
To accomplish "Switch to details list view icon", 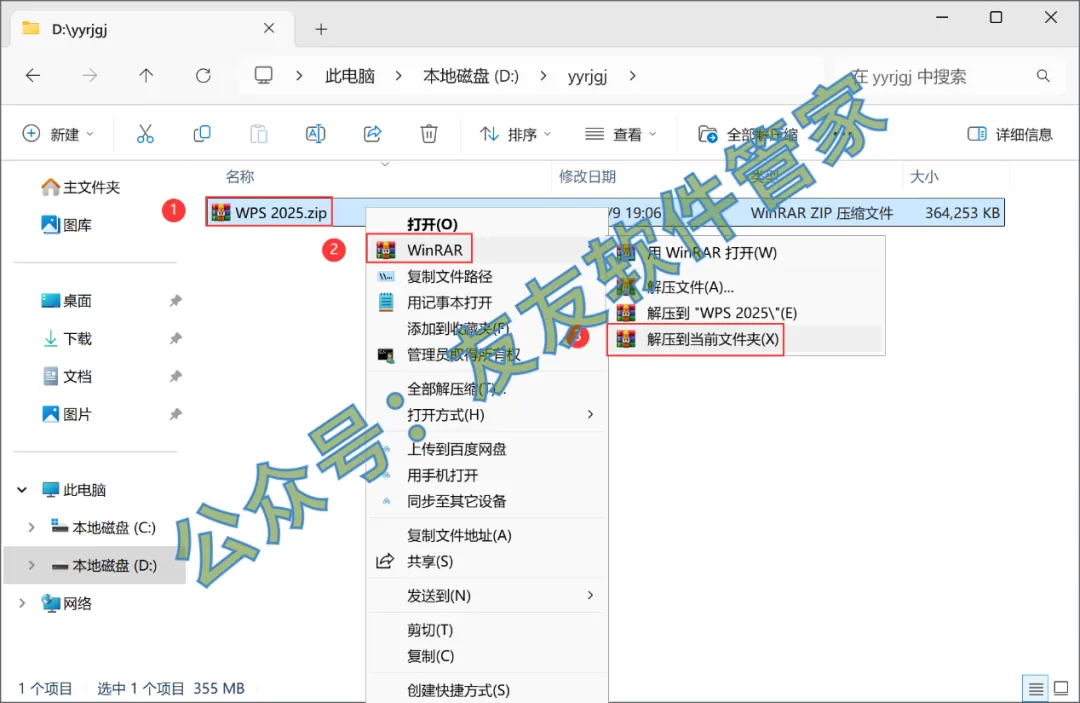I will (x=1035, y=688).
